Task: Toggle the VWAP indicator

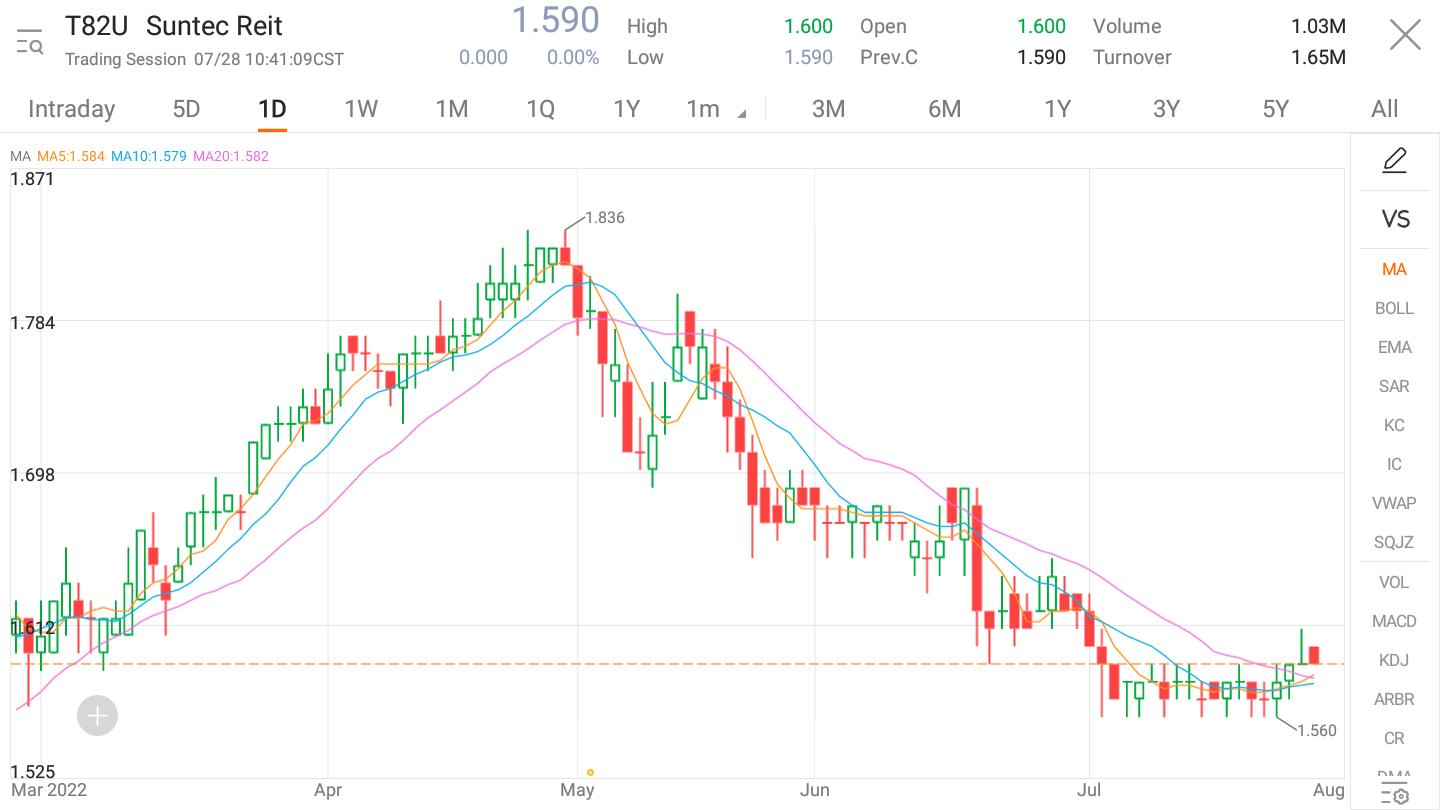Action: click(1394, 503)
